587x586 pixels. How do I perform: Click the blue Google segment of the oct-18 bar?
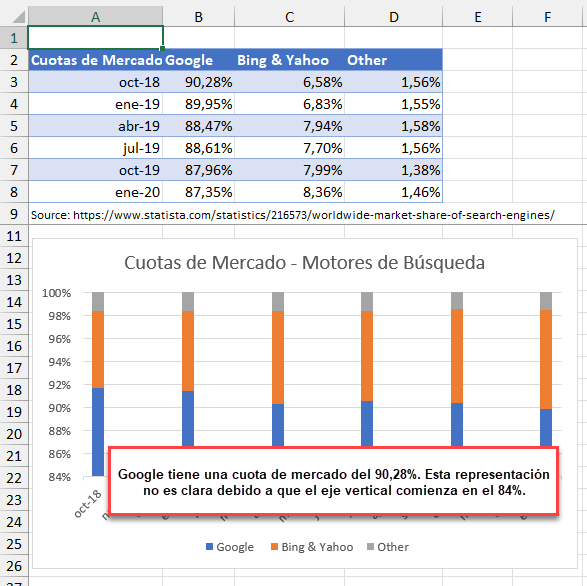coord(98,432)
